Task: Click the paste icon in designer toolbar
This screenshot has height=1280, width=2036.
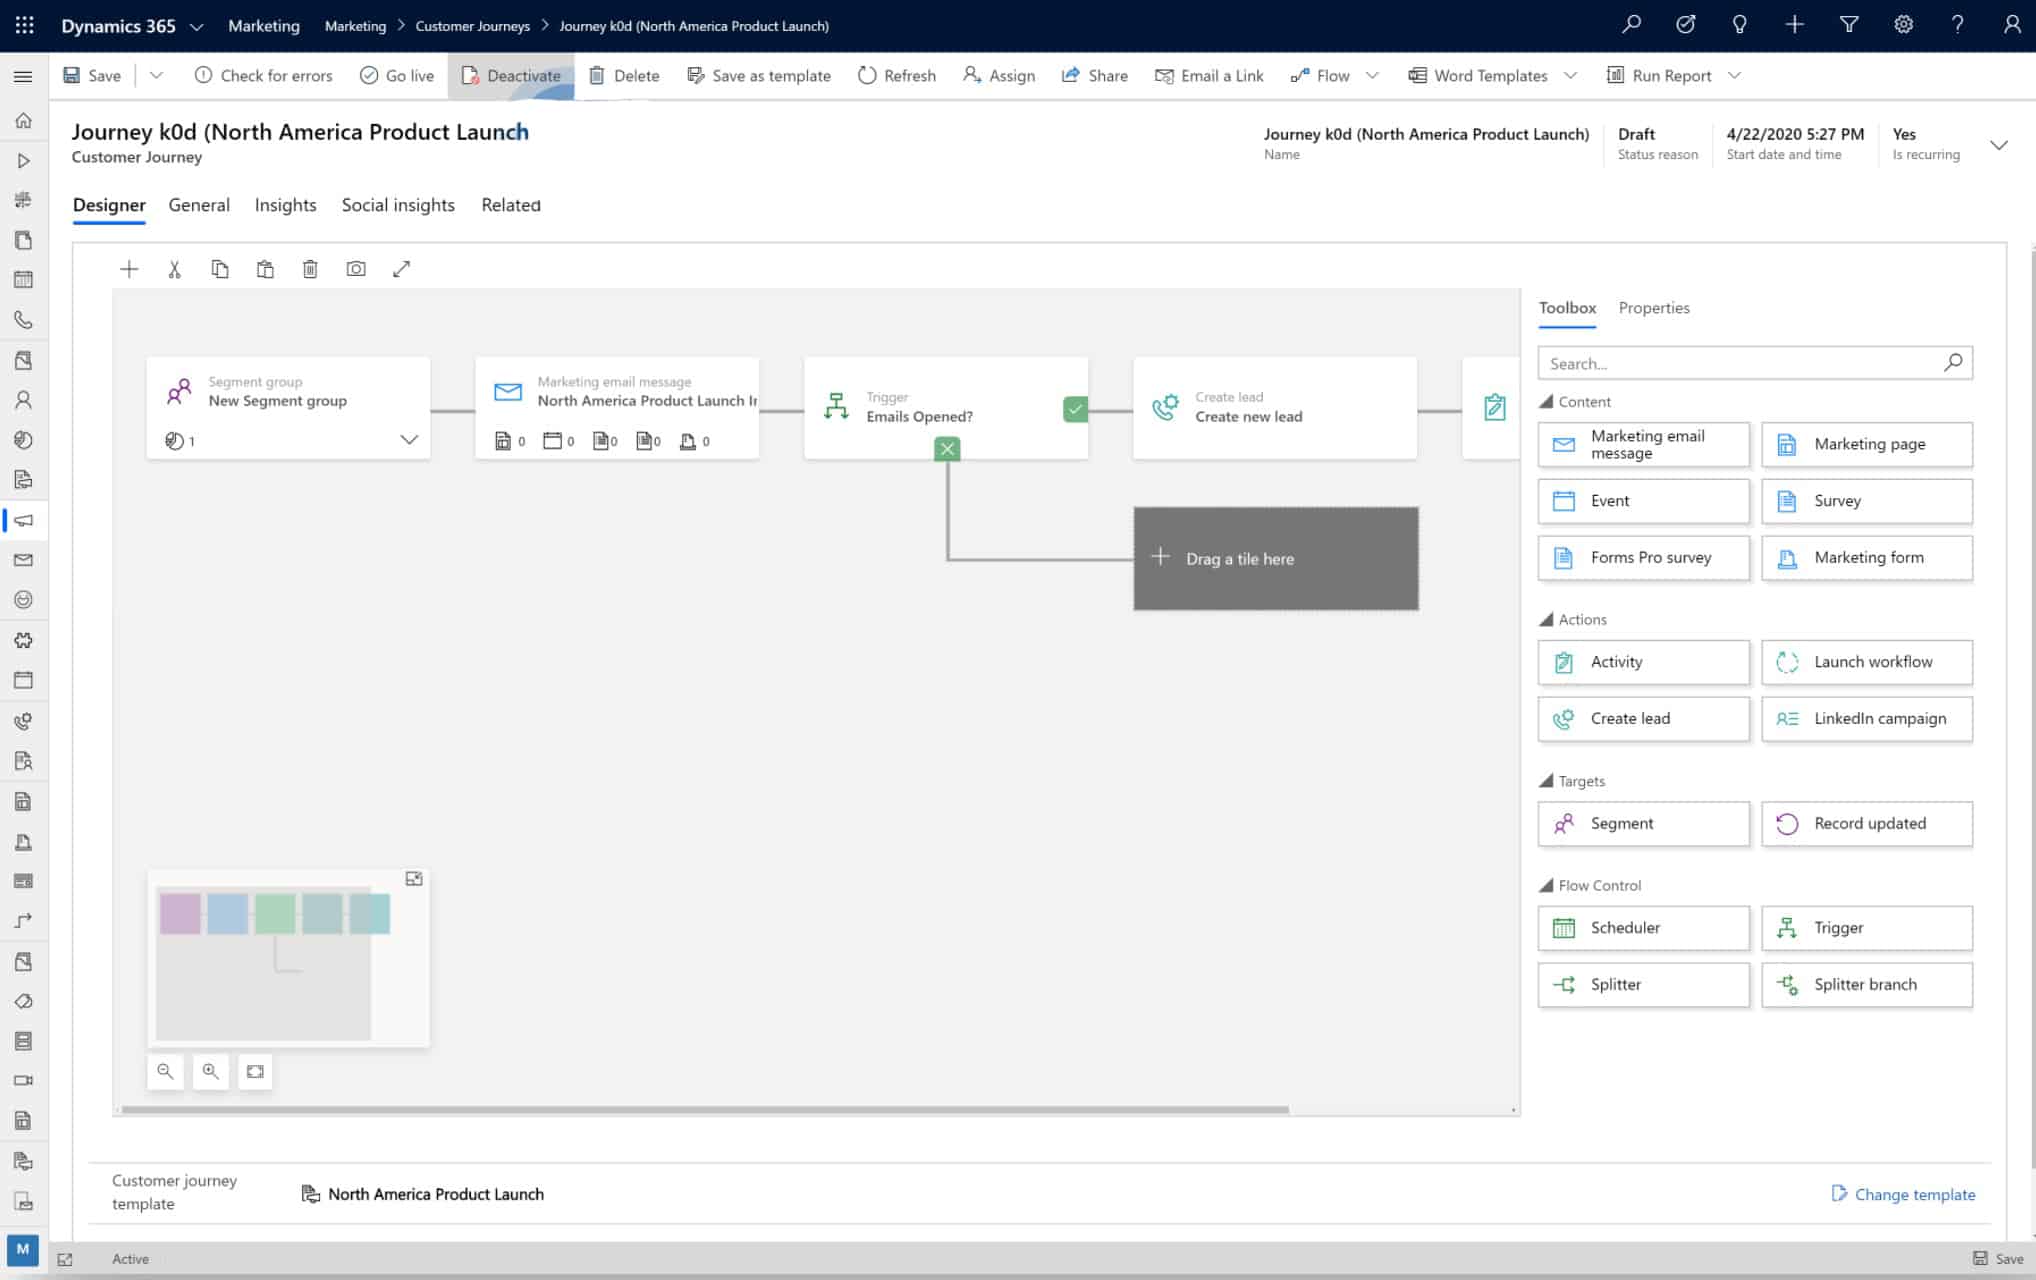Action: click(265, 269)
